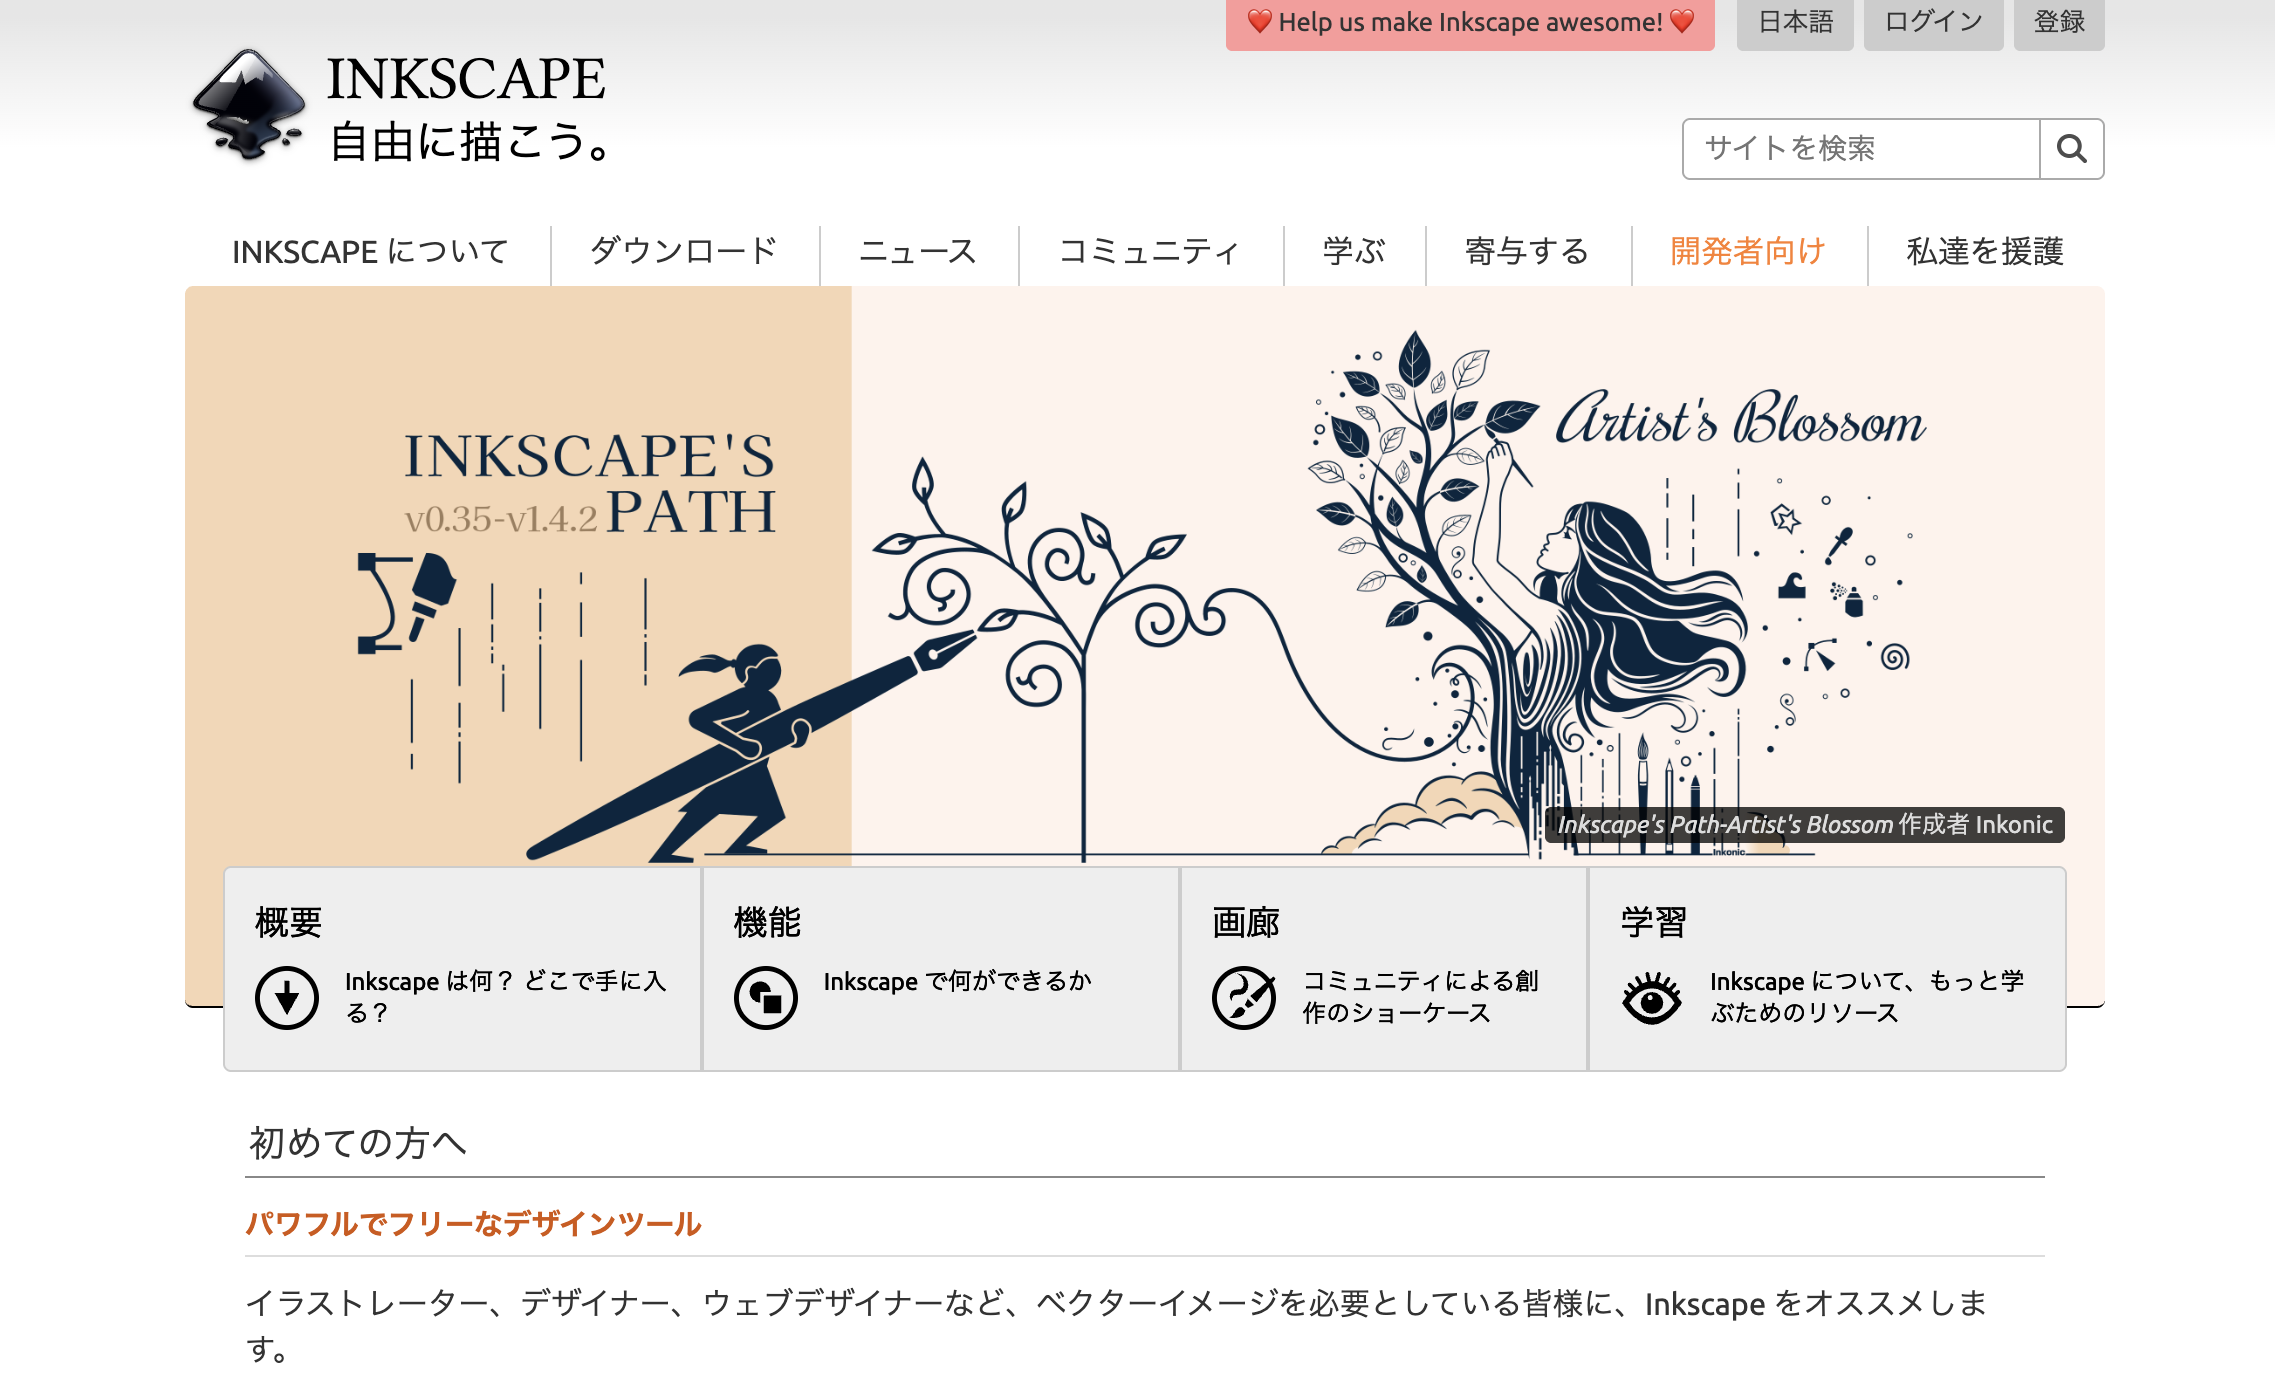
Task: Go to the ニュース menu item
Action: [x=919, y=252]
